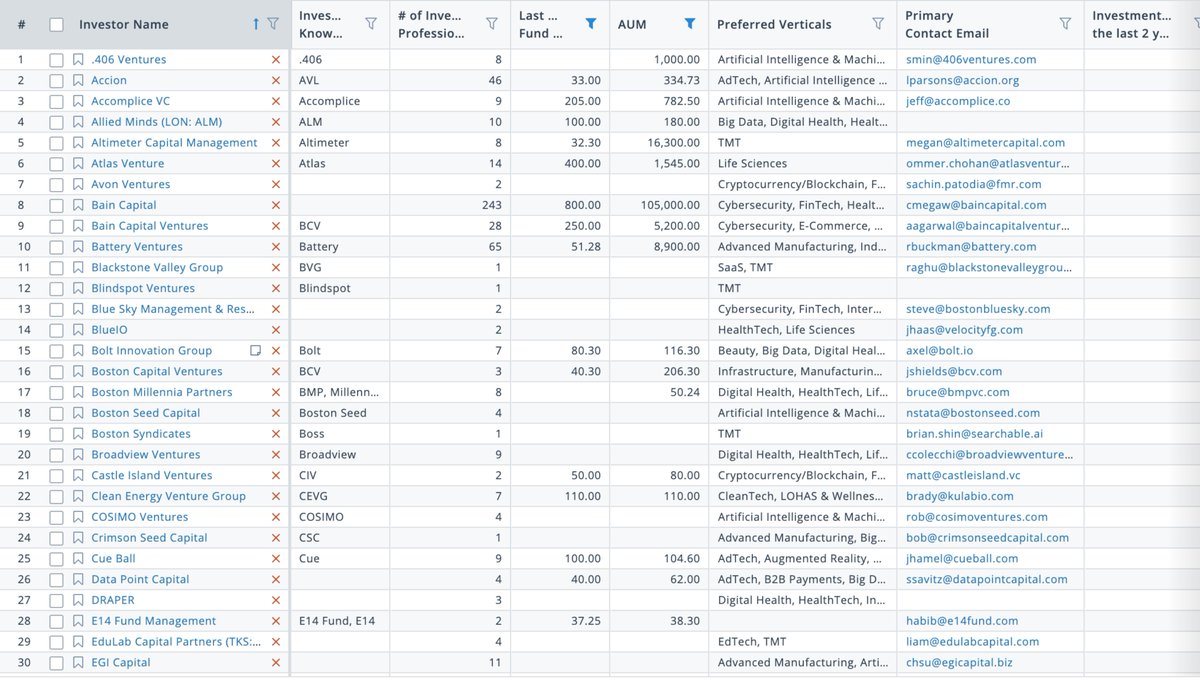The width and height of the screenshot is (1200, 680).
Task: Open EduLab Capital Partners link
Action: [177, 642]
